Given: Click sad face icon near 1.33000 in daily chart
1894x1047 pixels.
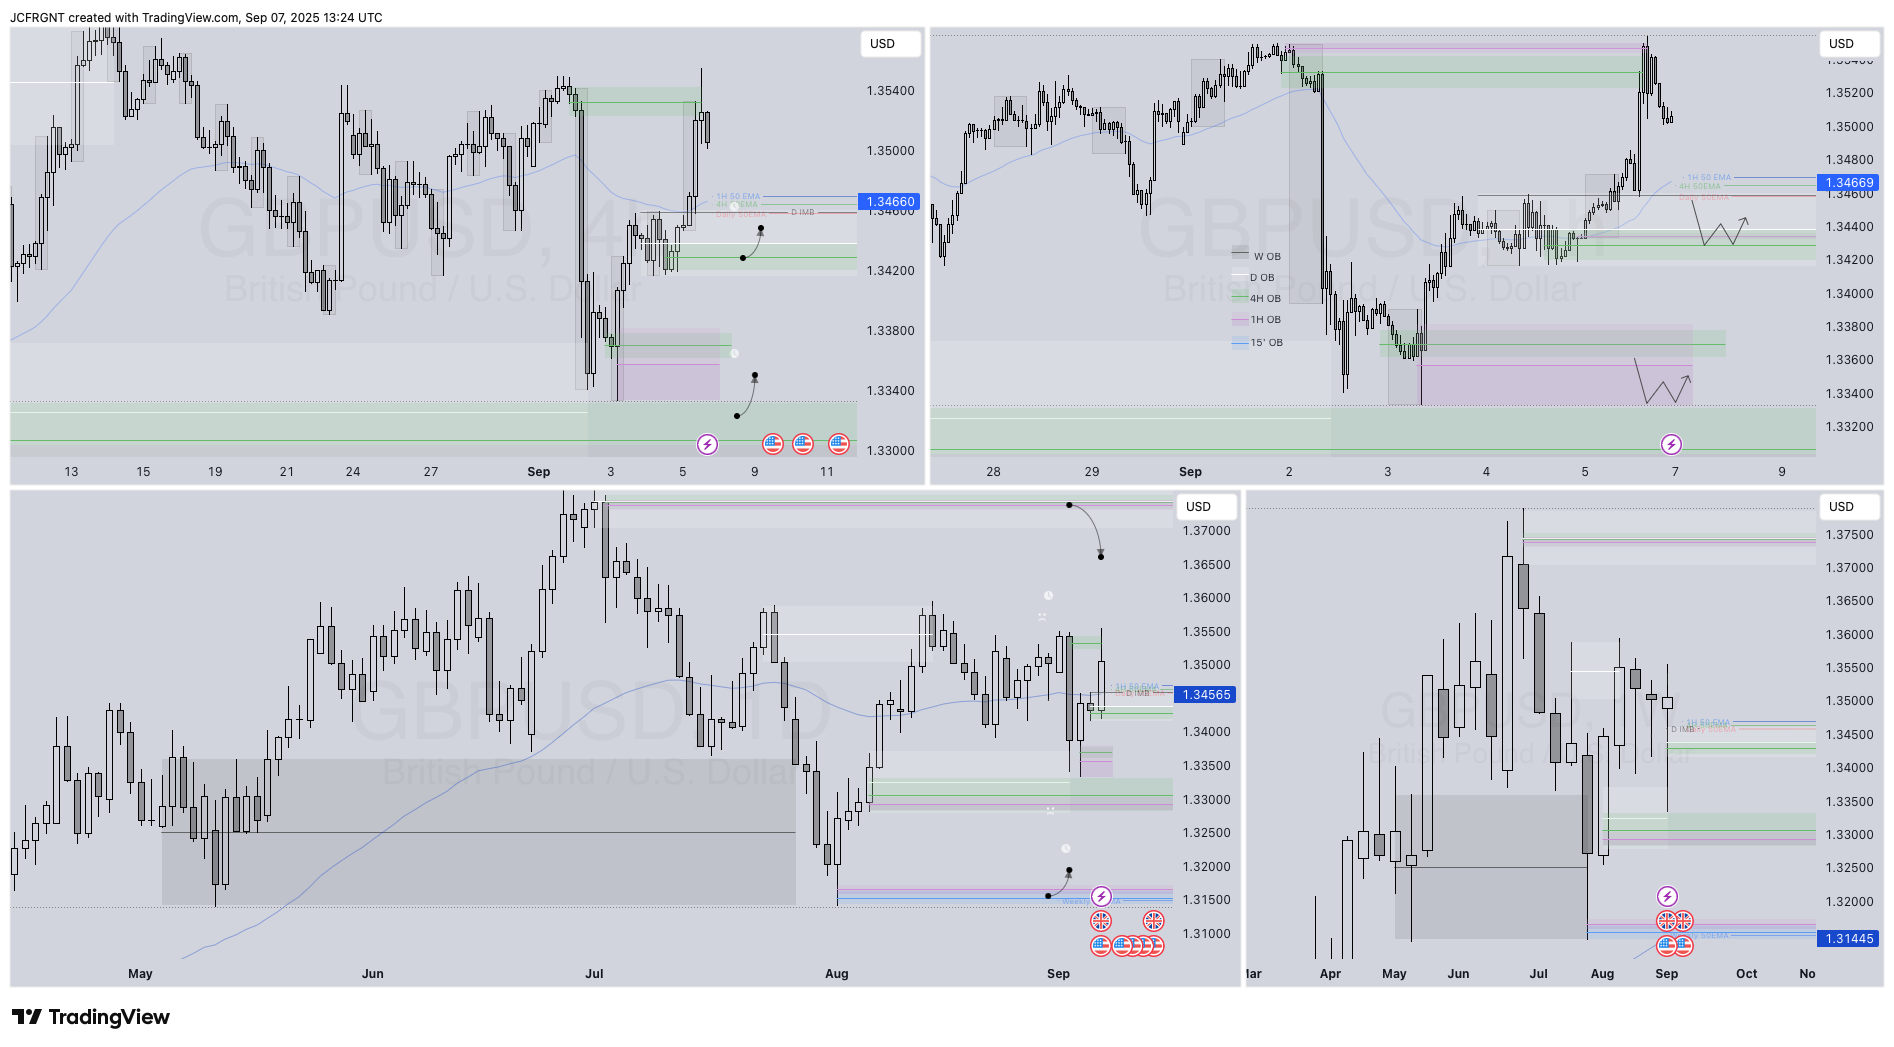Looking at the screenshot, I should (x=1050, y=810).
